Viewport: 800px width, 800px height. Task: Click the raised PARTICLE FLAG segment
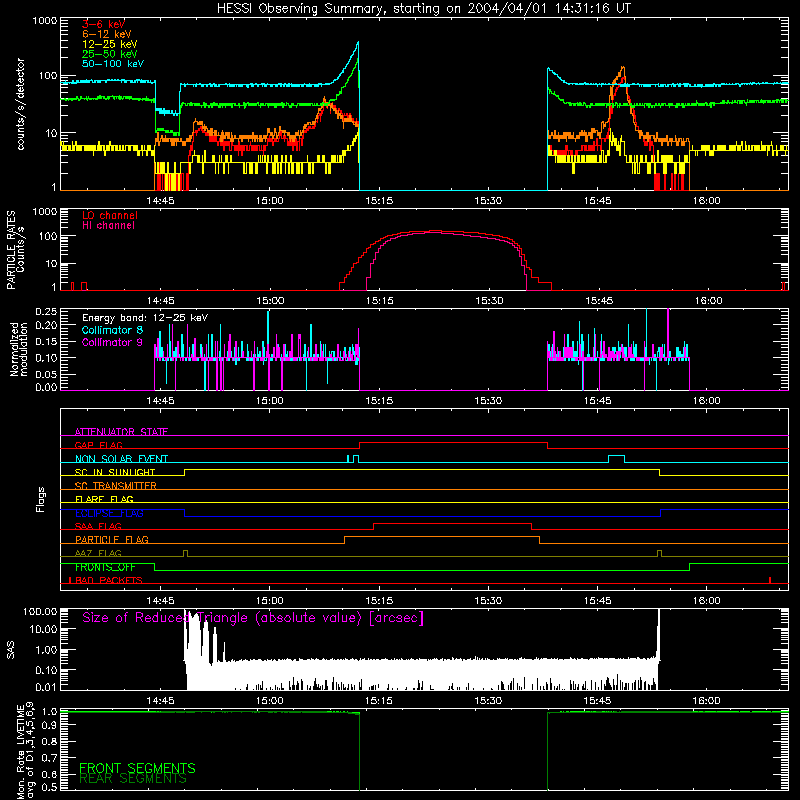pyautogui.click(x=442, y=537)
